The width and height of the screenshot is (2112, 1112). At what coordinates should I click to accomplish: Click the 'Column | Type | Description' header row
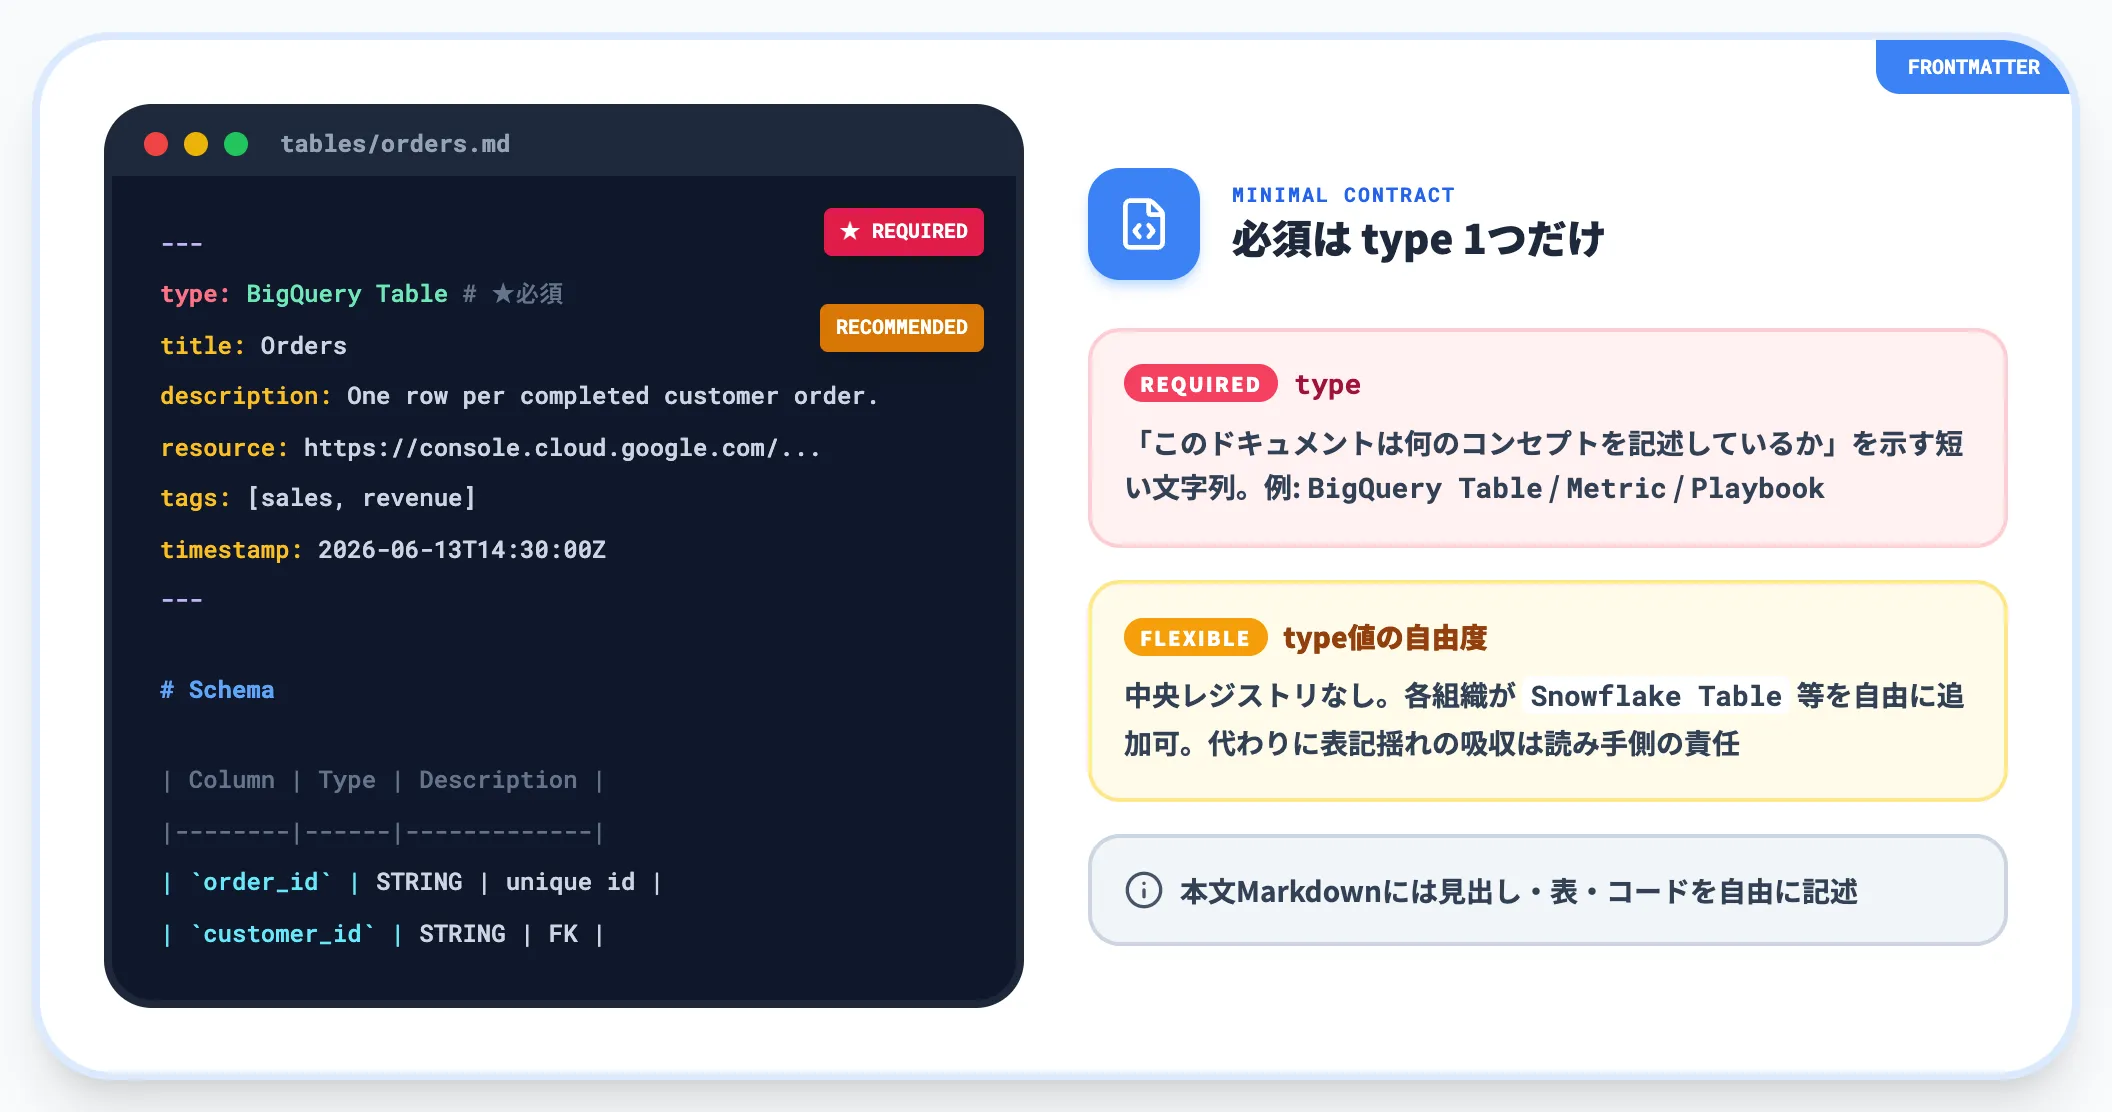click(383, 780)
